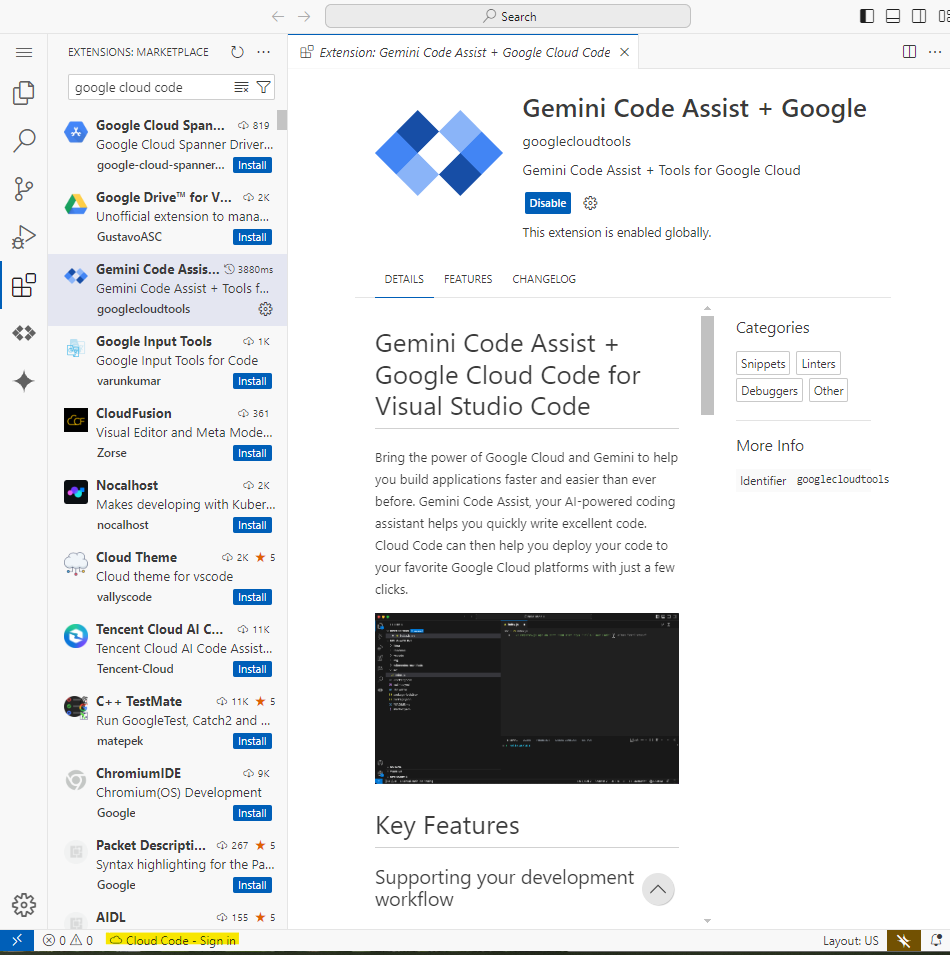The height and width of the screenshot is (955, 950).
Task: Open remote window indicator in status bar
Action: 17,940
